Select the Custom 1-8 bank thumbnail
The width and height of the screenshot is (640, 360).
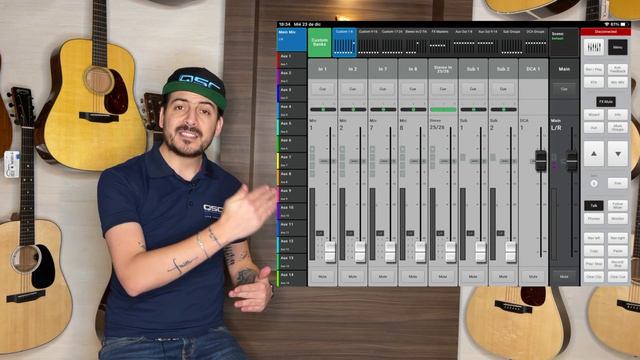pos(344,43)
